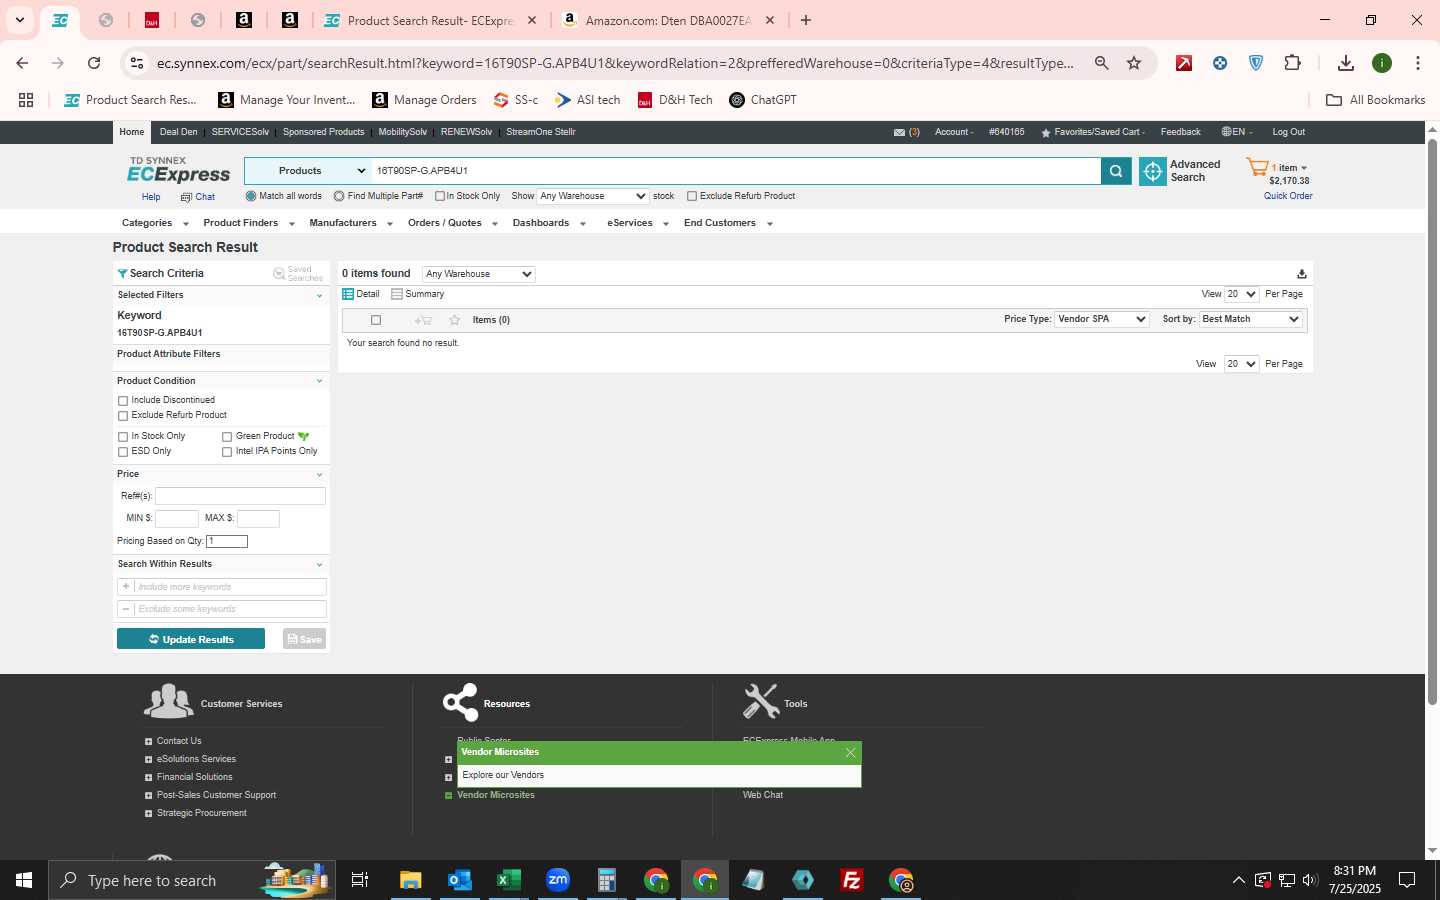The height and width of the screenshot is (900, 1440).
Task: Open Contact Us link in footer
Action: pyautogui.click(x=179, y=741)
